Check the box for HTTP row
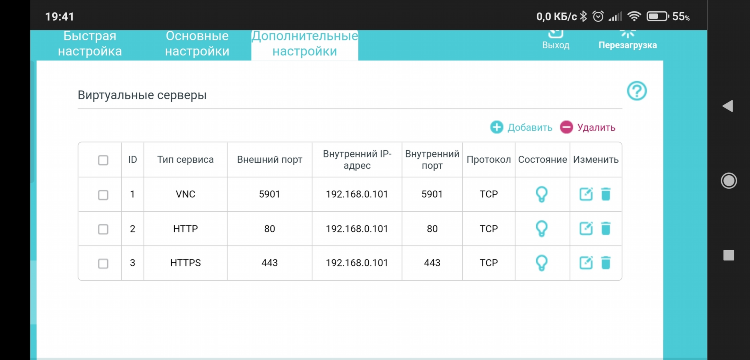750x360 pixels. 103,229
